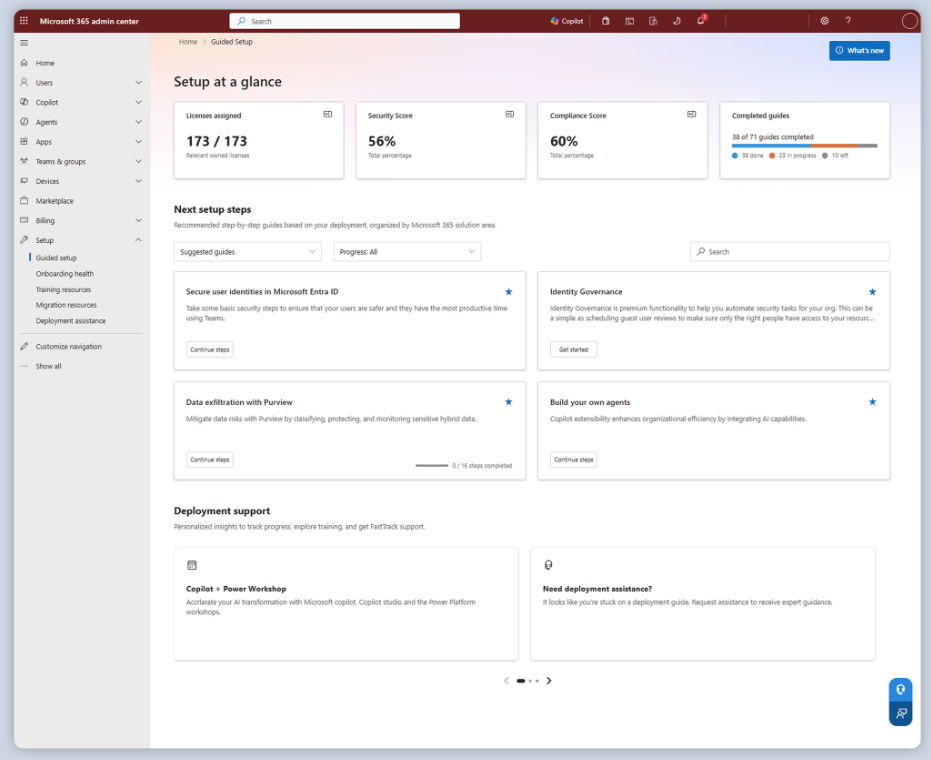Open Migration resources in sidebar
This screenshot has width=931, height=760.
pyautogui.click(x=66, y=305)
